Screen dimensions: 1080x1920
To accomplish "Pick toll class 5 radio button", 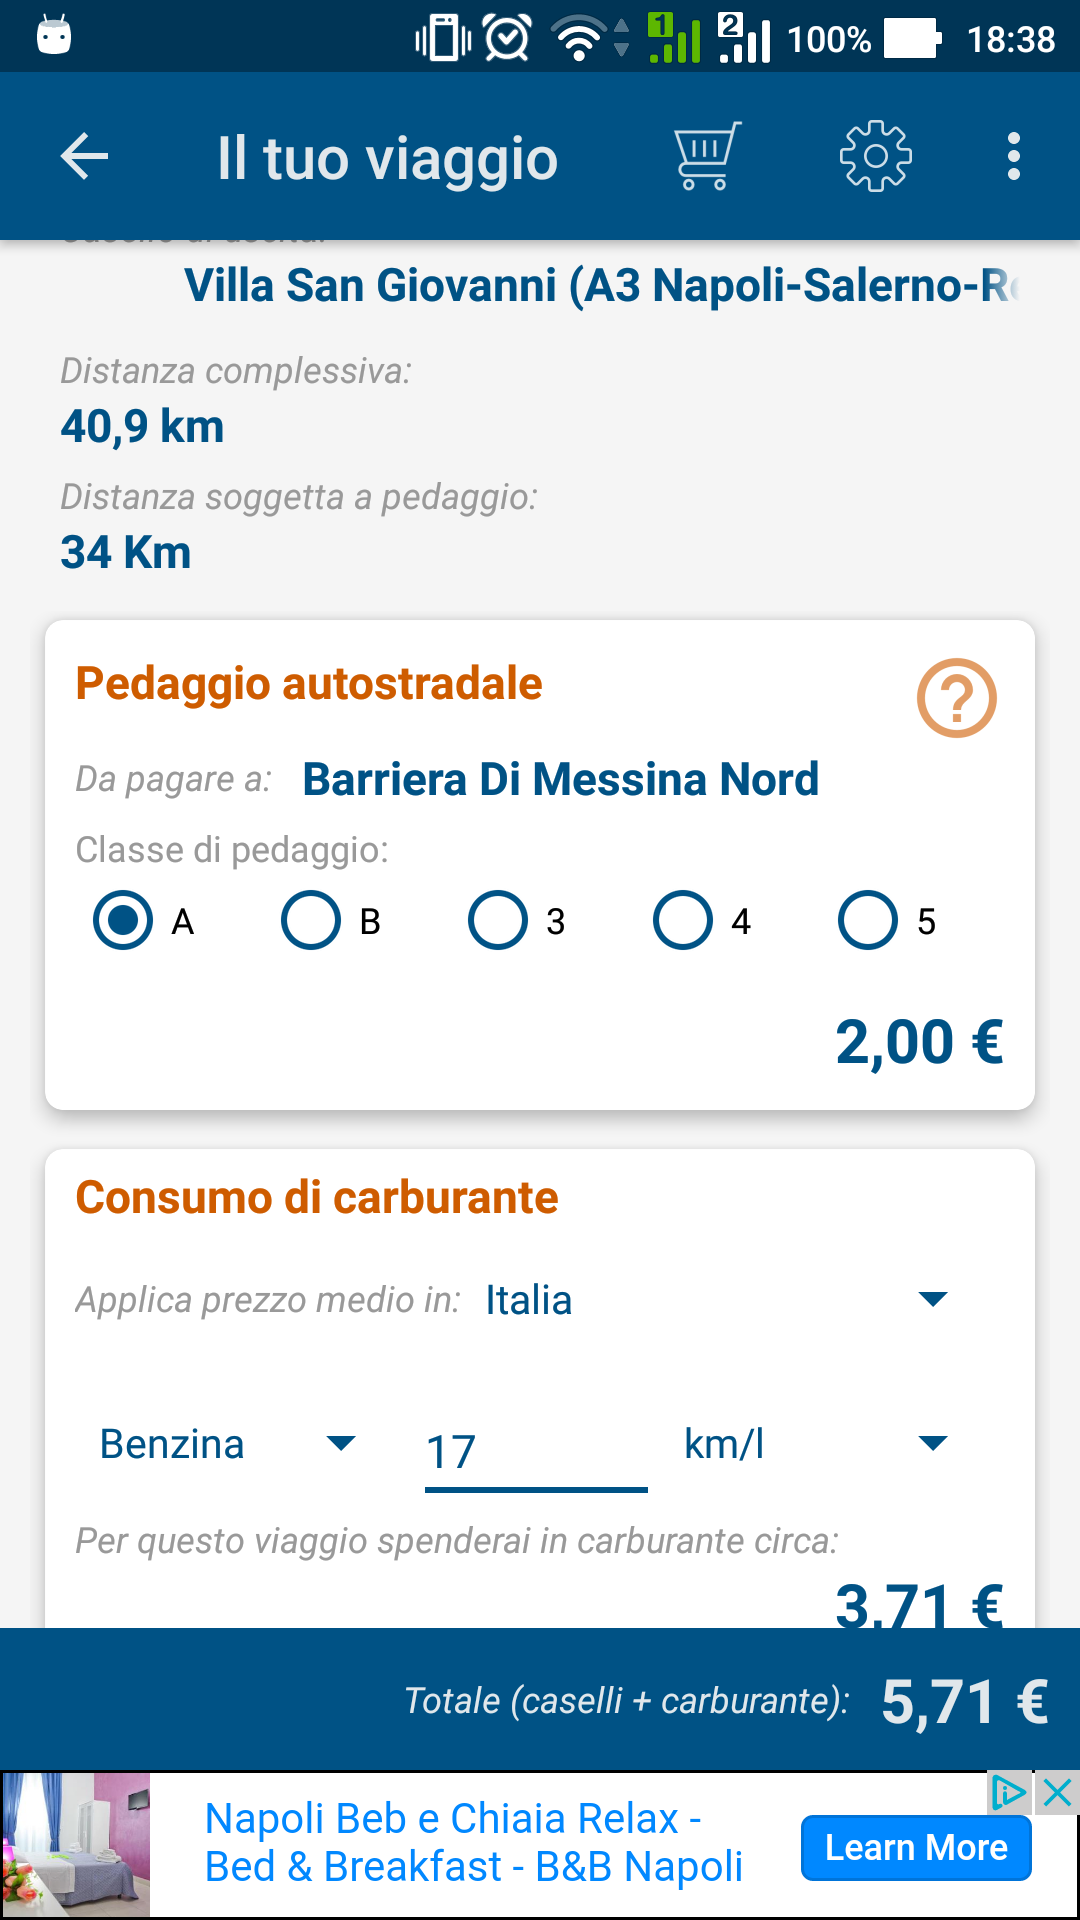I will click(x=868, y=920).
